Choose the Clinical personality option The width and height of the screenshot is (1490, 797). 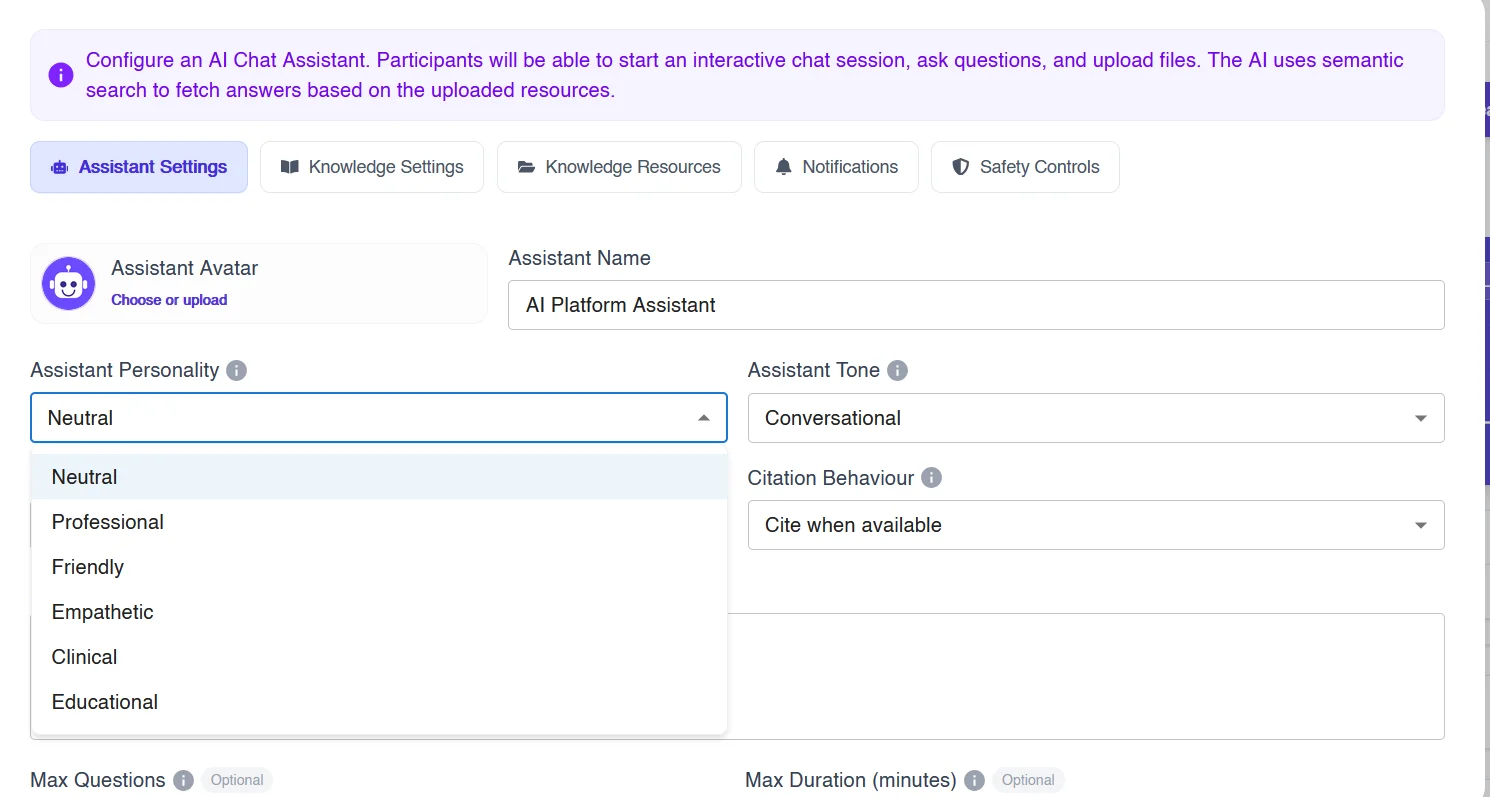(379, 657)
